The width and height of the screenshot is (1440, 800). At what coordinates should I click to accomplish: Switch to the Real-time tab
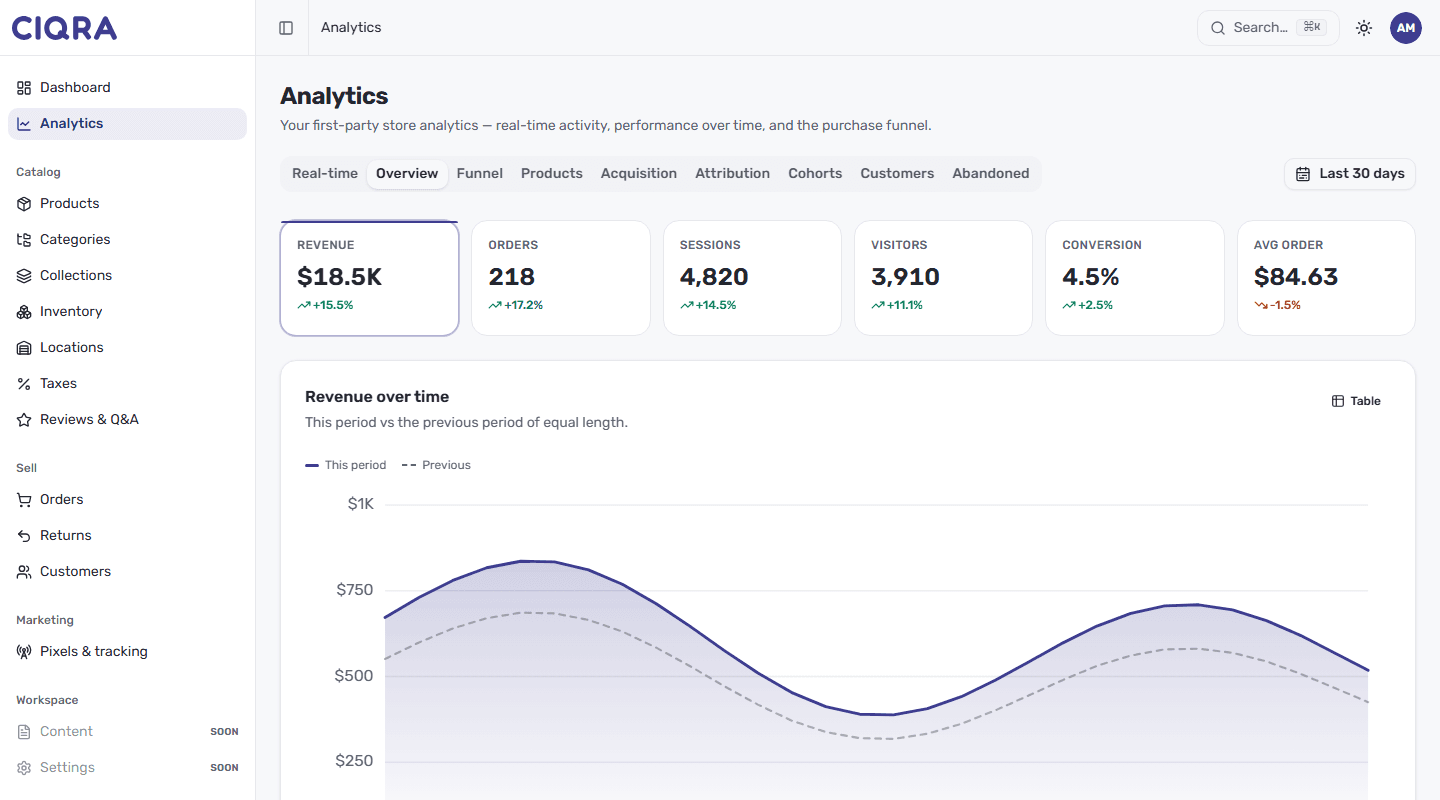tap(325, 174)
